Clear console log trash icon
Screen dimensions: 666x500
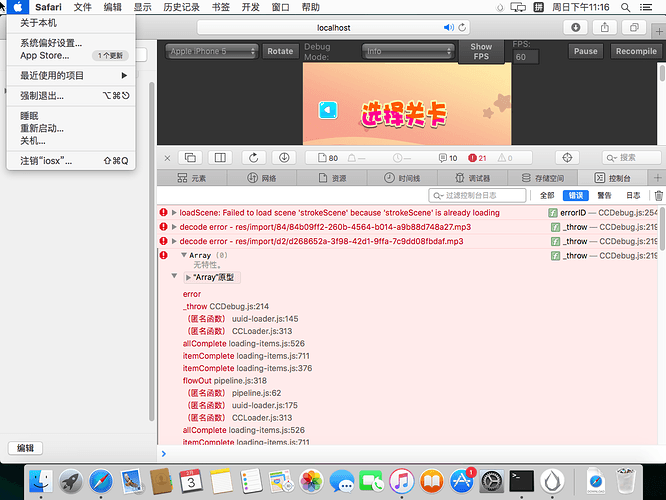(659, 195)
